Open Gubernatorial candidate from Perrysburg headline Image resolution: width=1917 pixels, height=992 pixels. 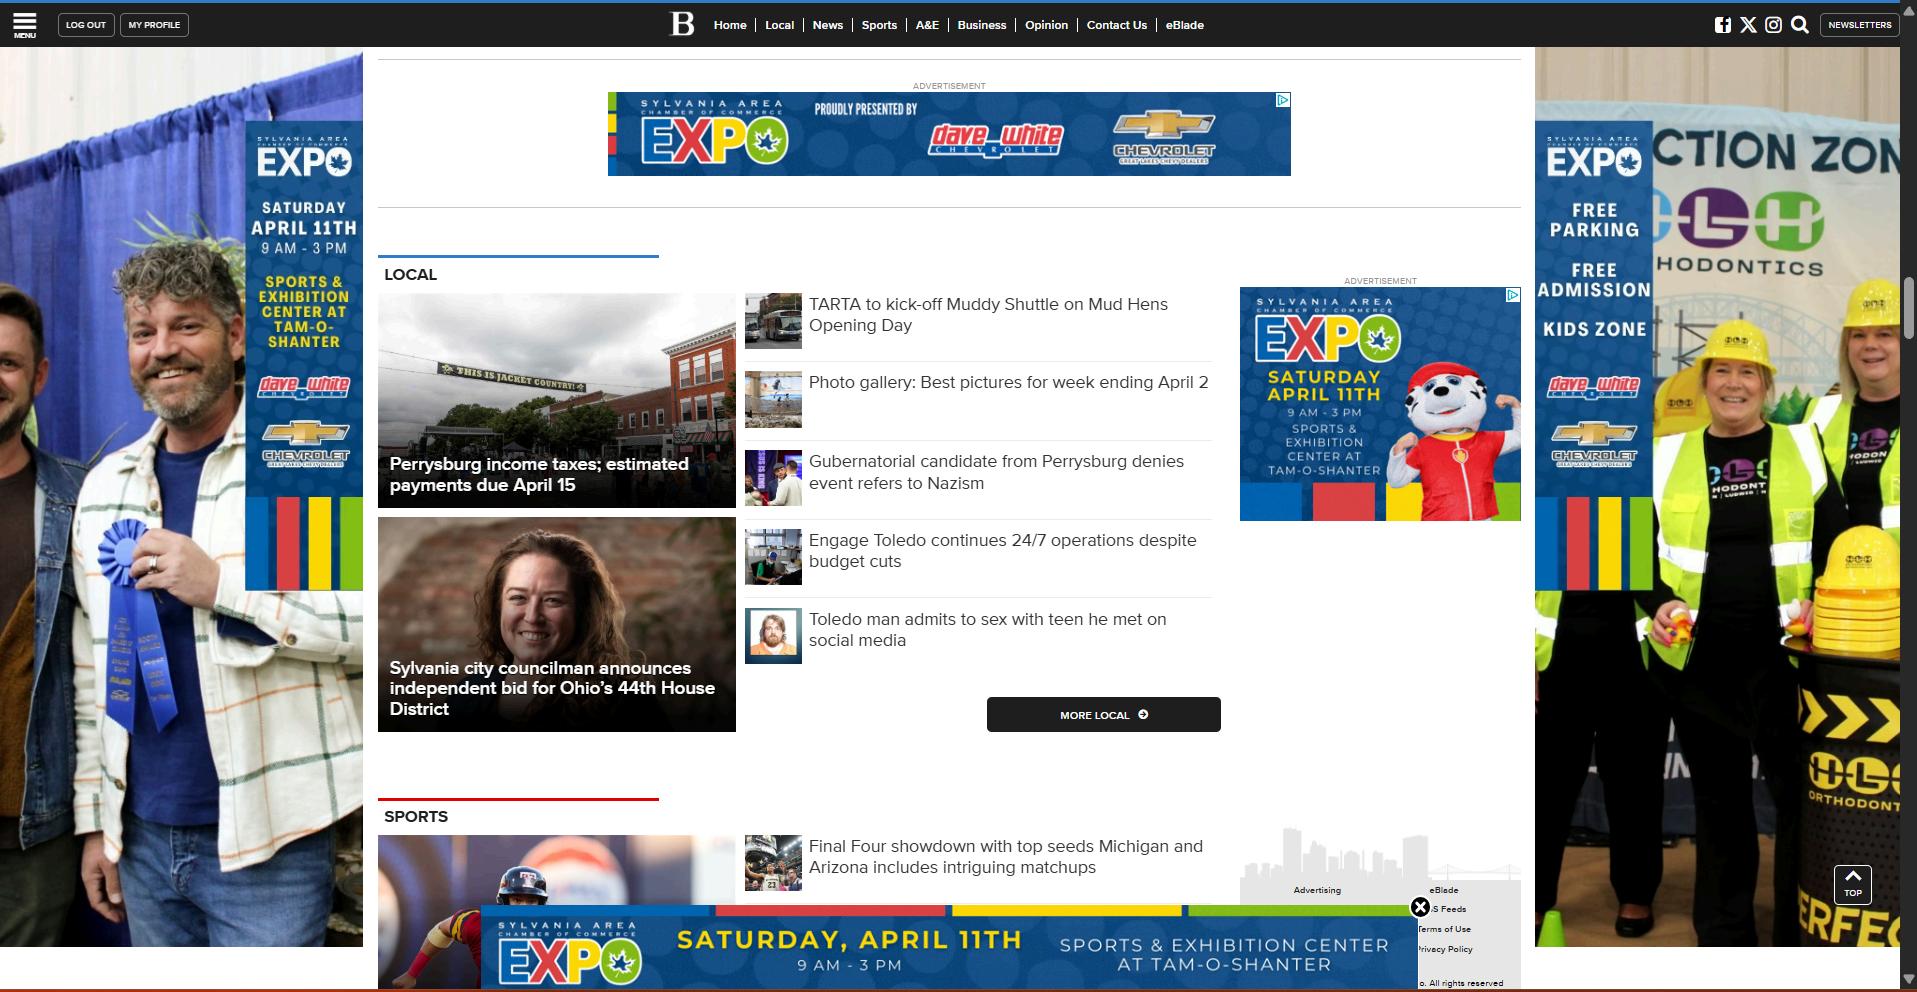pyautogui.click(x=996, y=472)
